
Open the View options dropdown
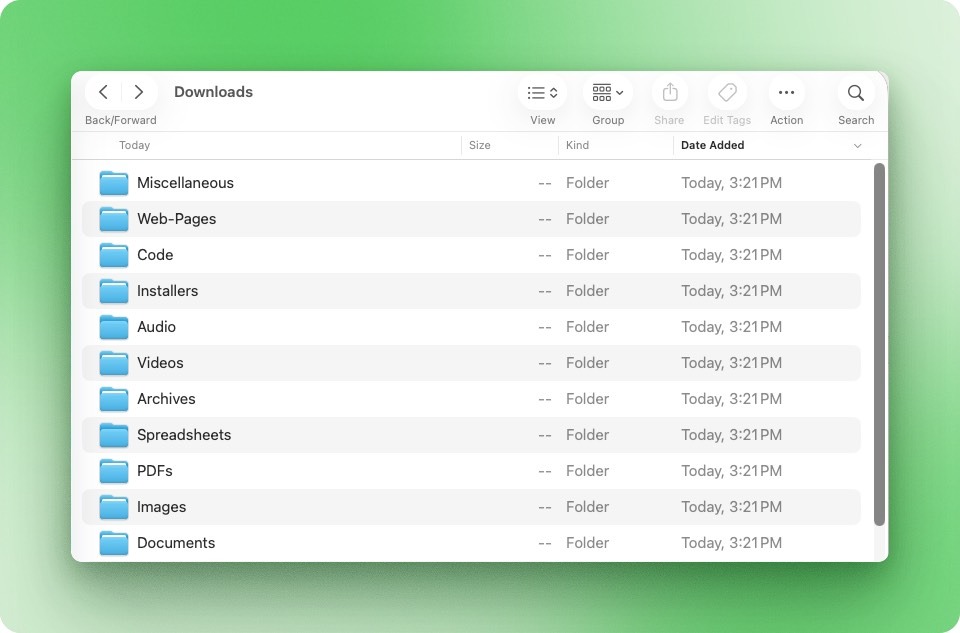coord(542,92)
